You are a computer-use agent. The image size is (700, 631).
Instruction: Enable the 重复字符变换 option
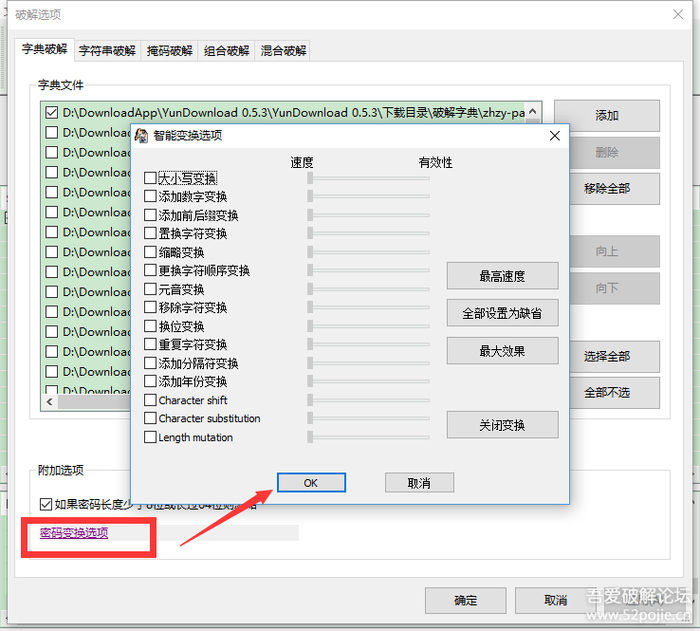[150, 344]
